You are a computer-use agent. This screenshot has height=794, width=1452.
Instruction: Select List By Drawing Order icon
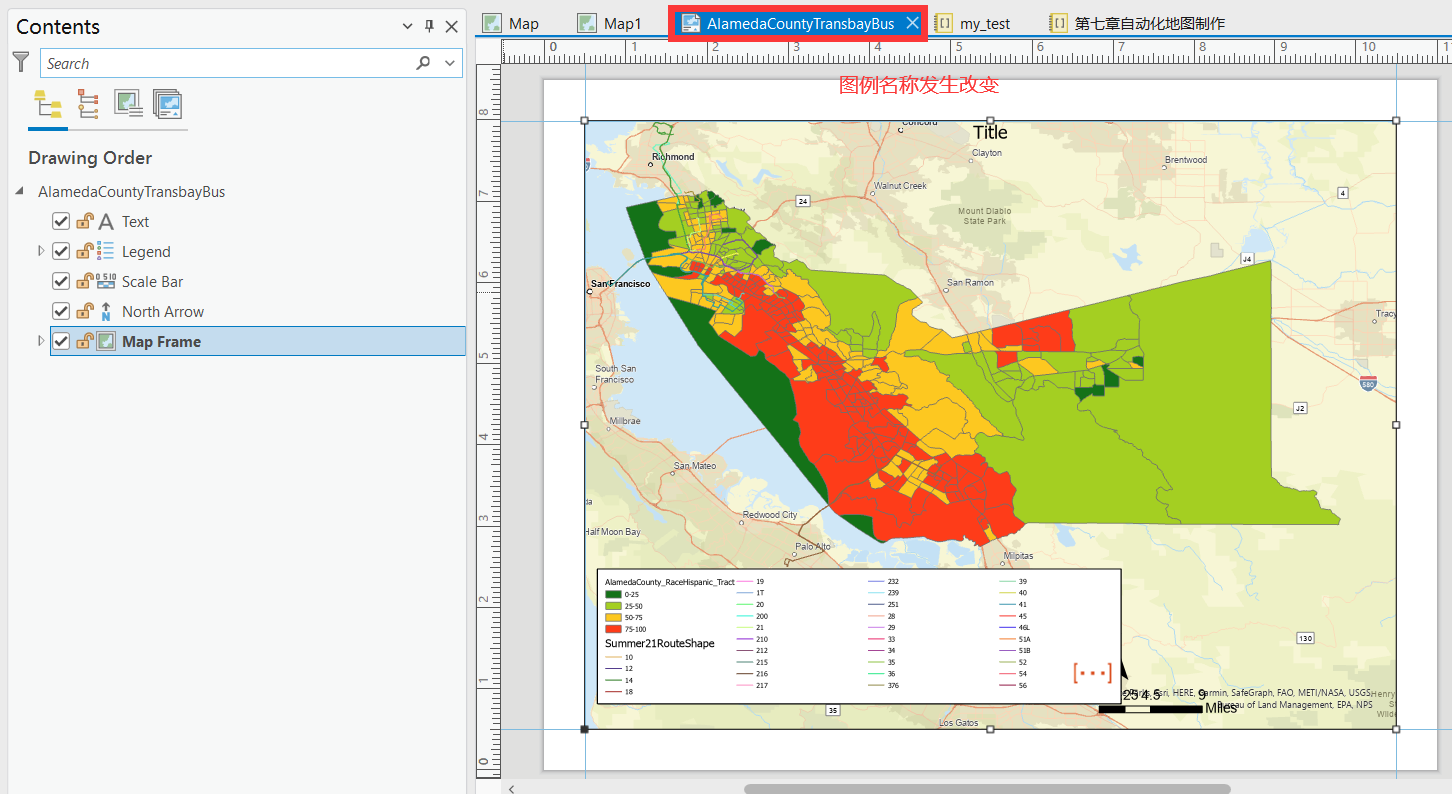[47, 104]
